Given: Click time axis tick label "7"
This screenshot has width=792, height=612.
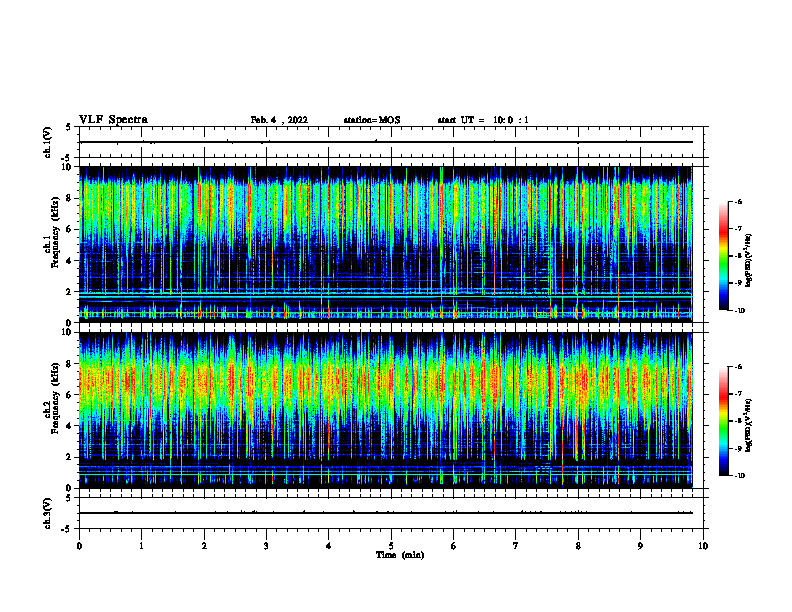Looking at the screenshot, I should pos(516,546).
